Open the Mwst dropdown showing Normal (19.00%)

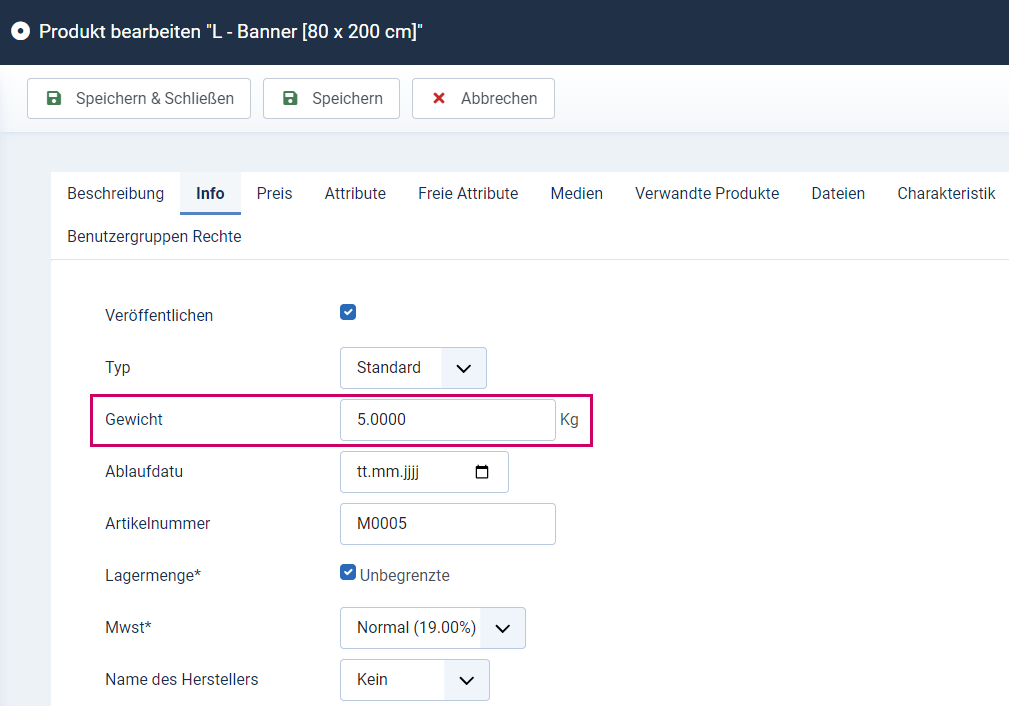pos(432,627)
